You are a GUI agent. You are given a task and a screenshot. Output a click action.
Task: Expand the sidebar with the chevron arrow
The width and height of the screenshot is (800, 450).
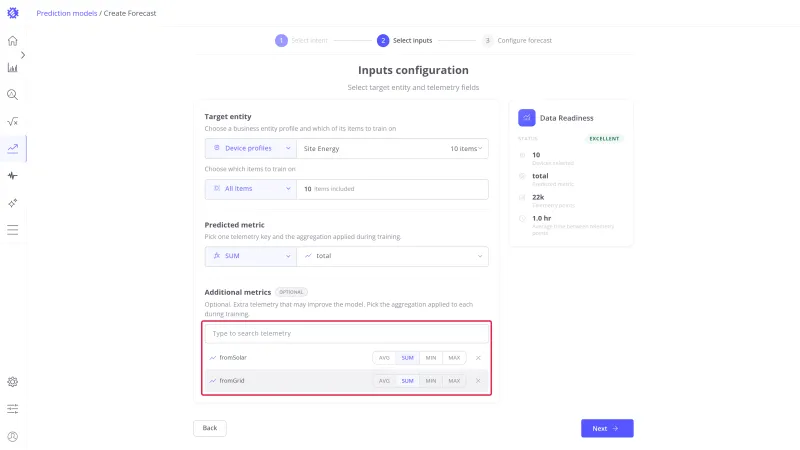coord(23,55)
